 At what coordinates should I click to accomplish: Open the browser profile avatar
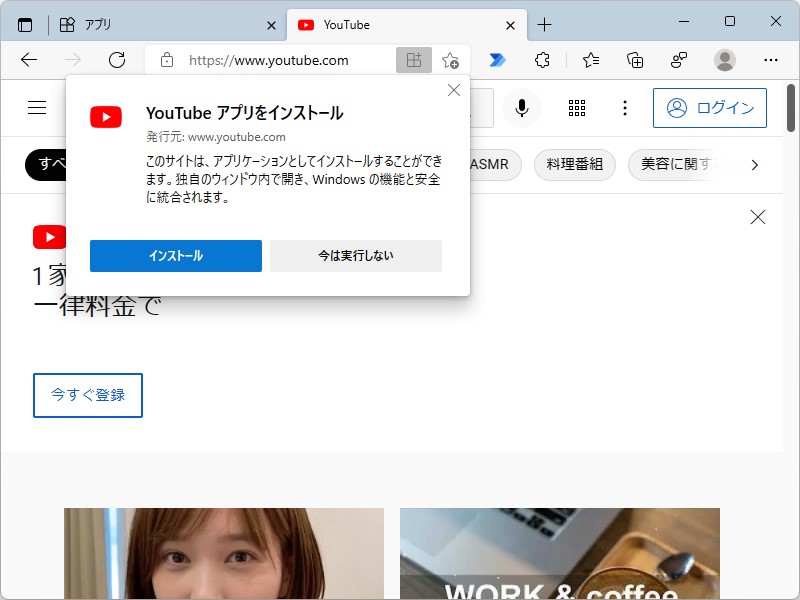(724, 60)
